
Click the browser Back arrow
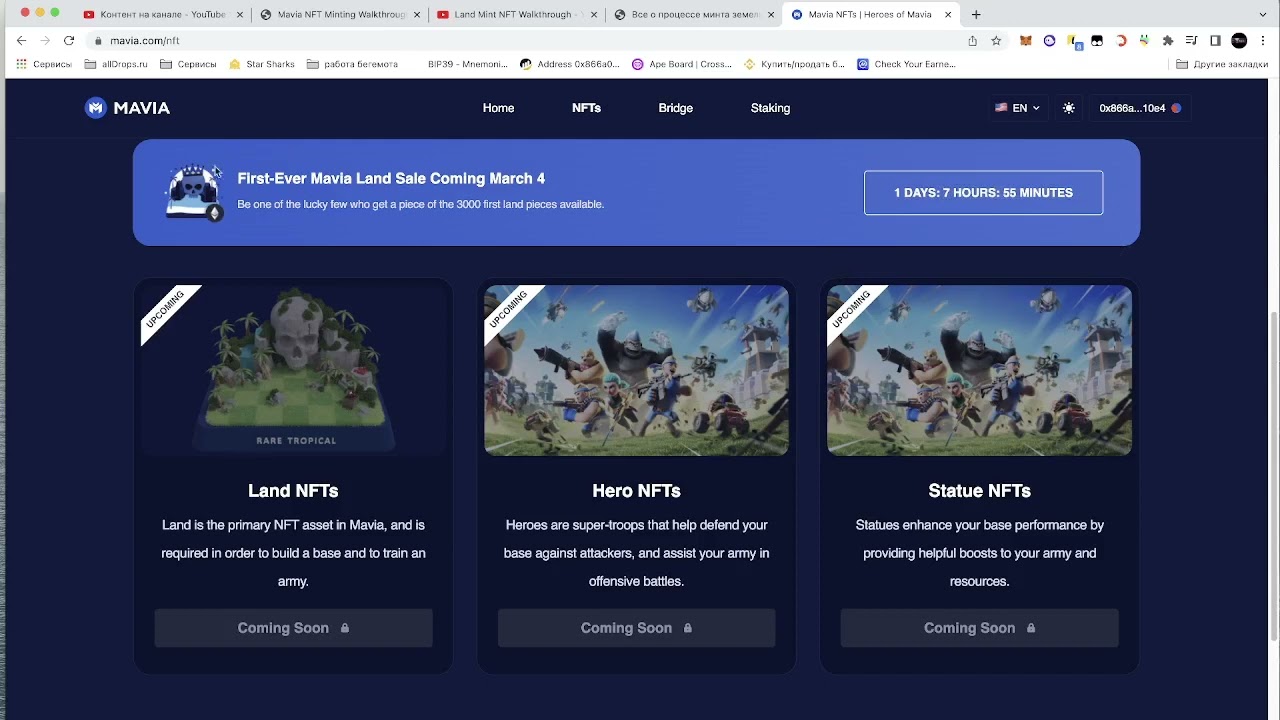coord(21,40)
